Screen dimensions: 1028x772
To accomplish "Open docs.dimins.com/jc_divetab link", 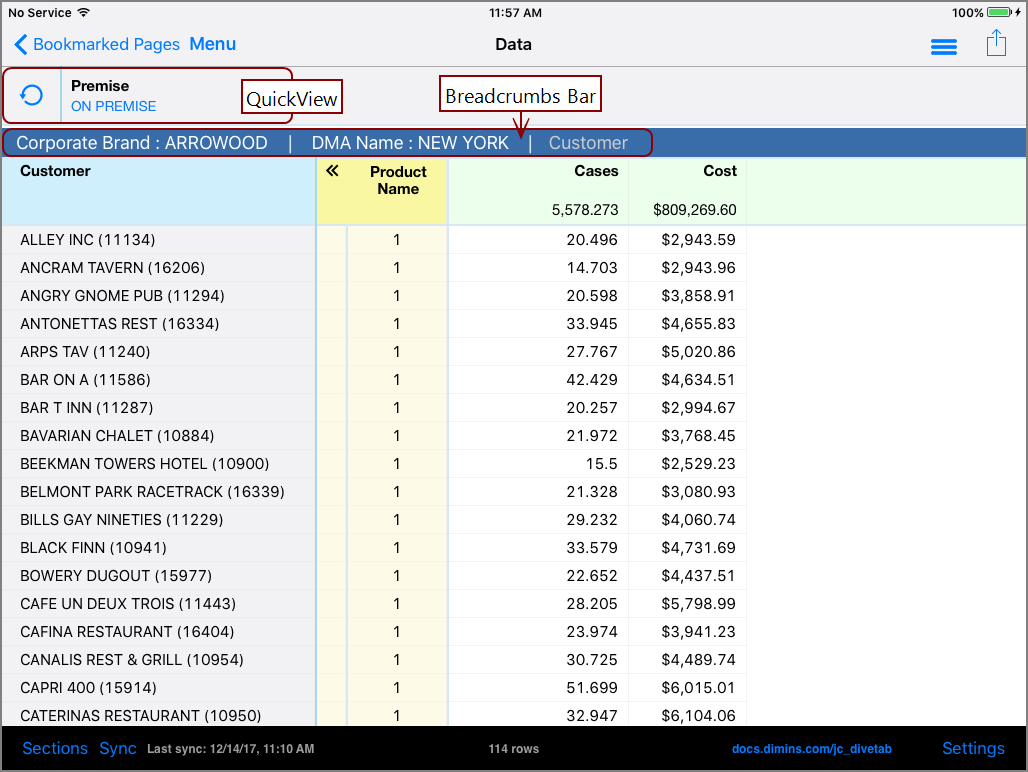I will 811,749.
